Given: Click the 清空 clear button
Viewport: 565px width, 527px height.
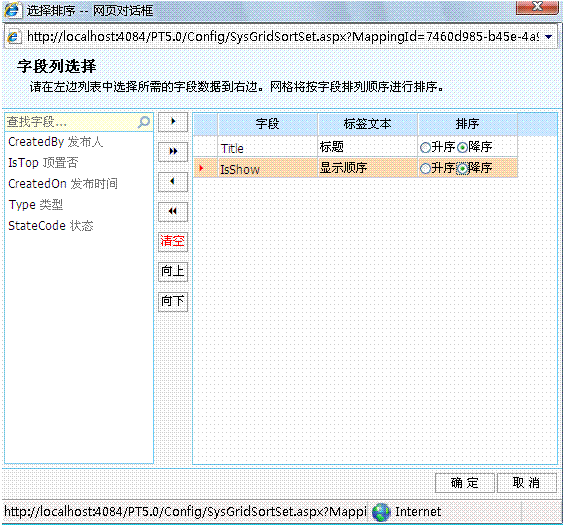Looking at the screenshot, I should [173, 241].
